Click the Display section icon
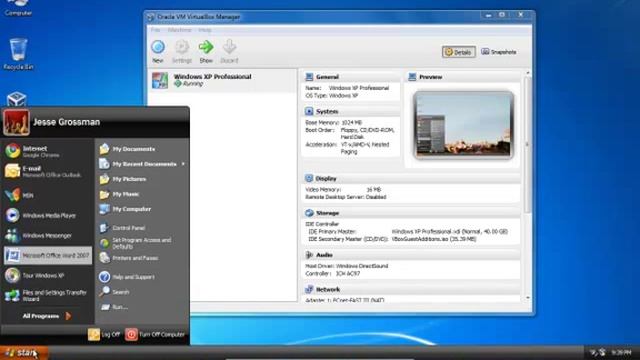 click(309, 178)
